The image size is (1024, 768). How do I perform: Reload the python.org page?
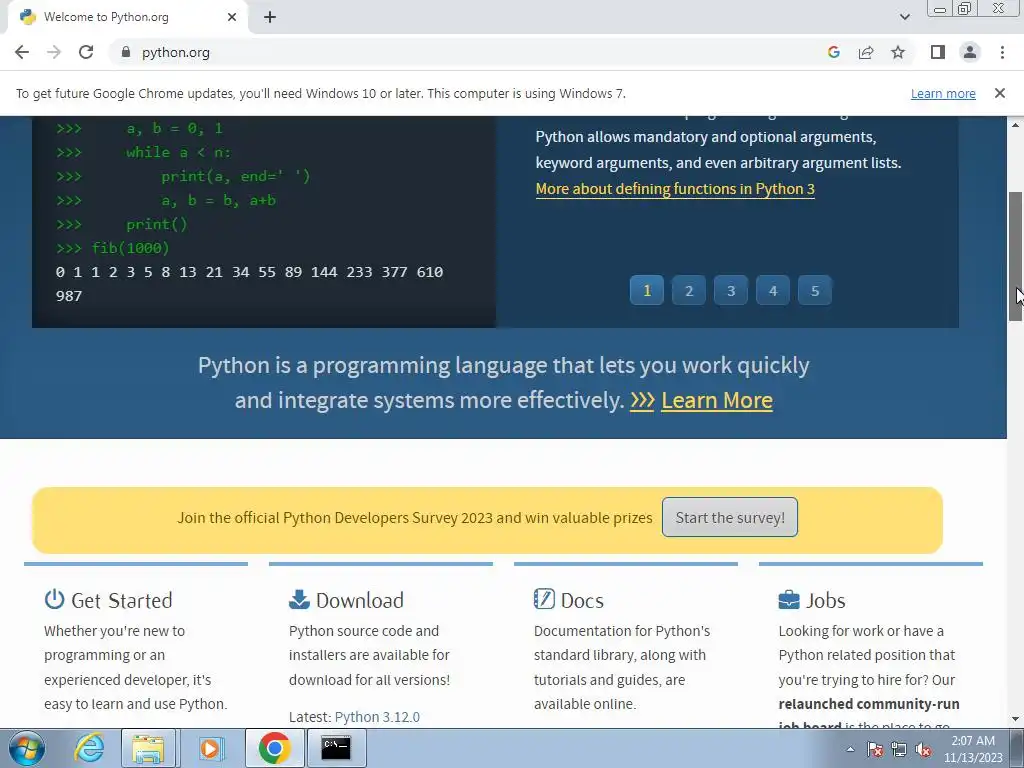pos(86,52)
